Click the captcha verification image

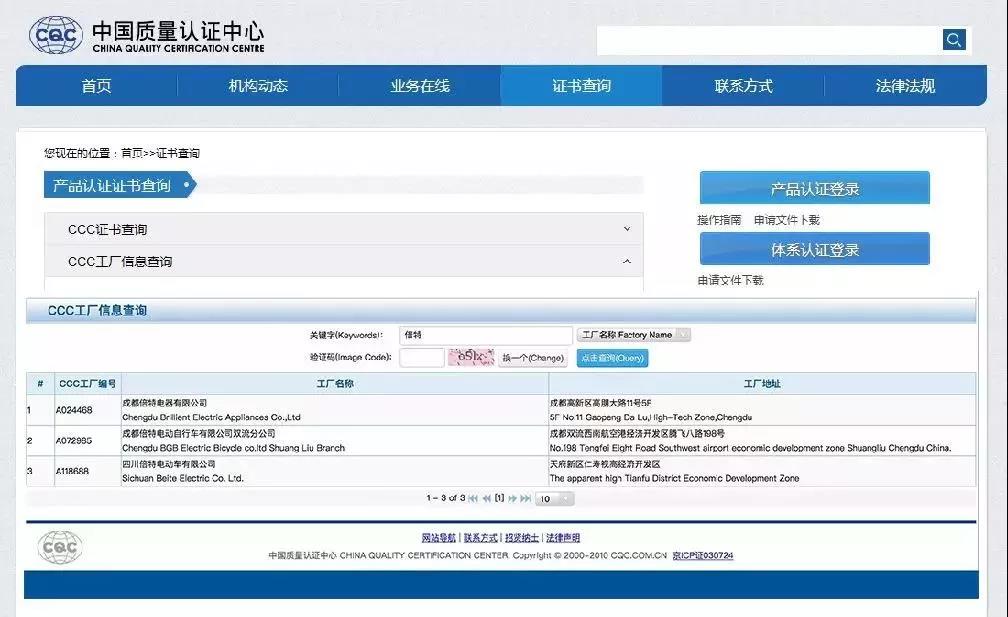pos(471,357)
